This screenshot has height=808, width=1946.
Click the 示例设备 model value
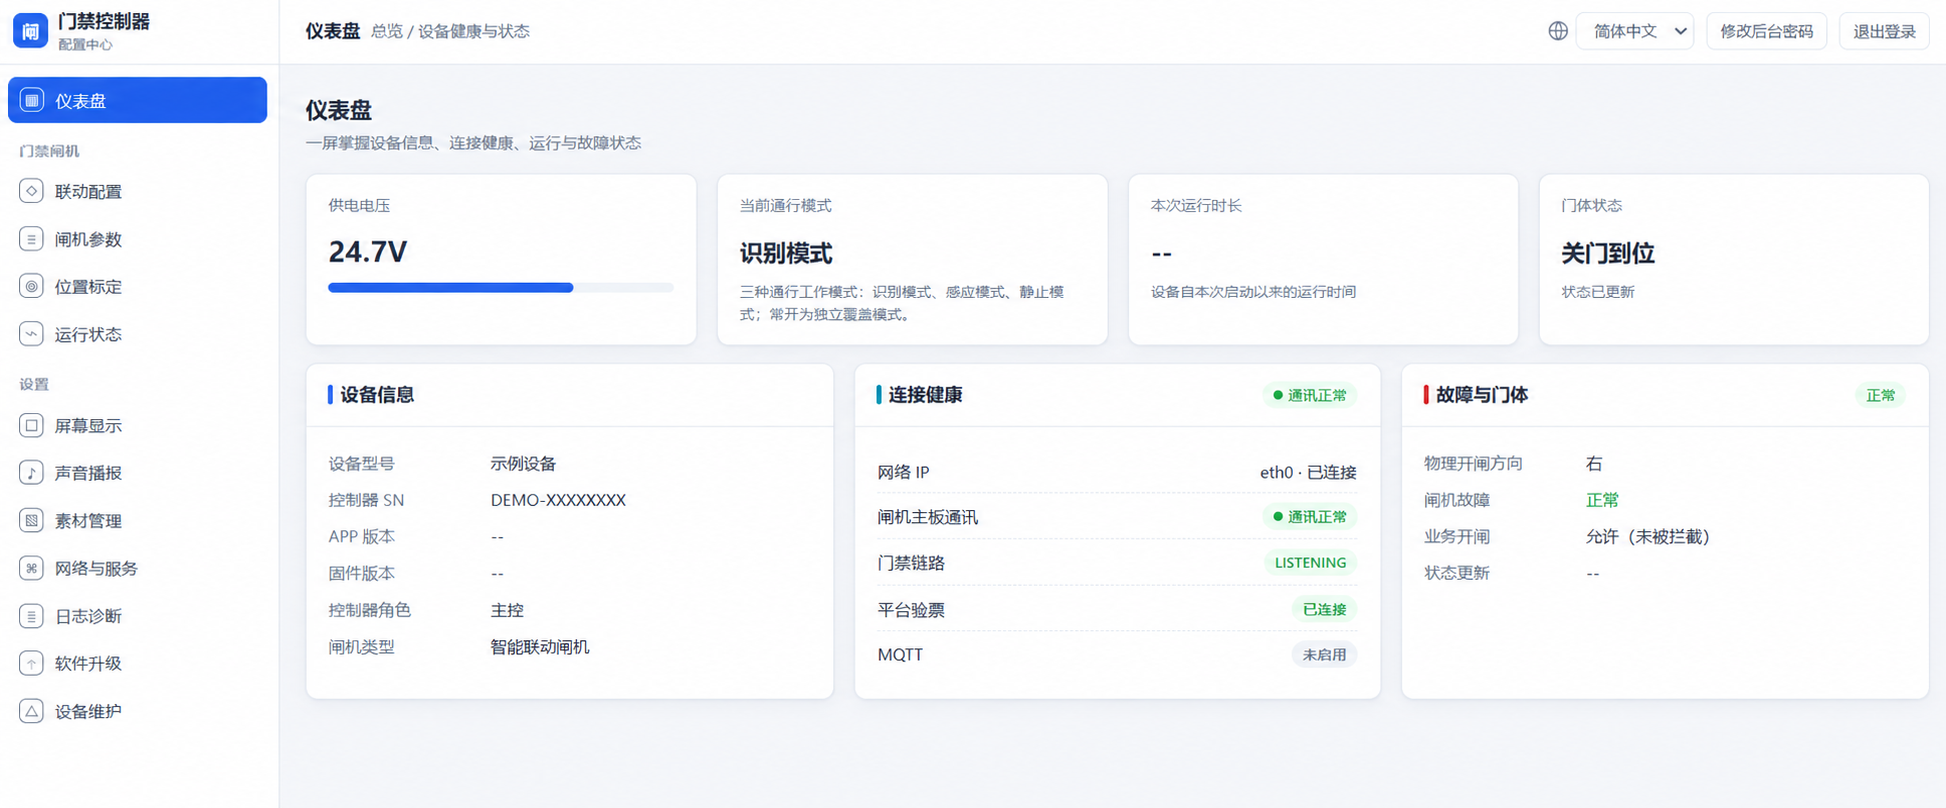[x=523, y=464]
